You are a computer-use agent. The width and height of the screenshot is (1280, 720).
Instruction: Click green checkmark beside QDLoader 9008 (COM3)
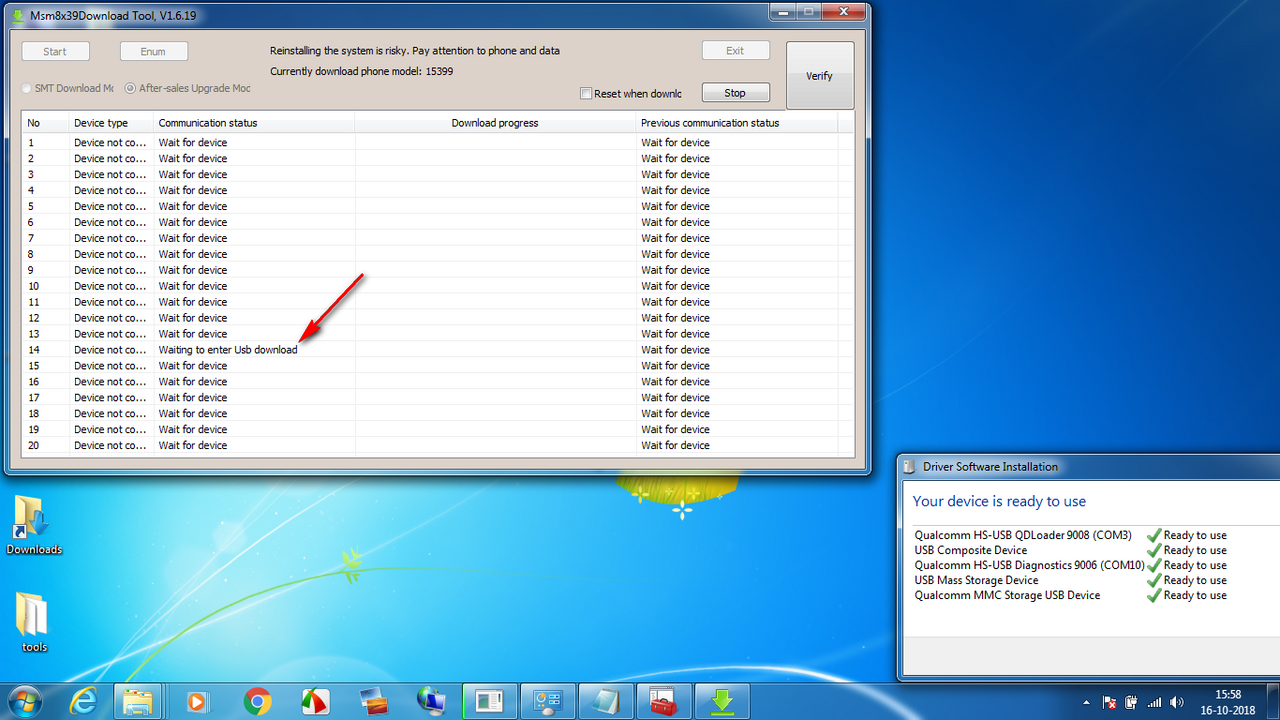coord(1154,535)
